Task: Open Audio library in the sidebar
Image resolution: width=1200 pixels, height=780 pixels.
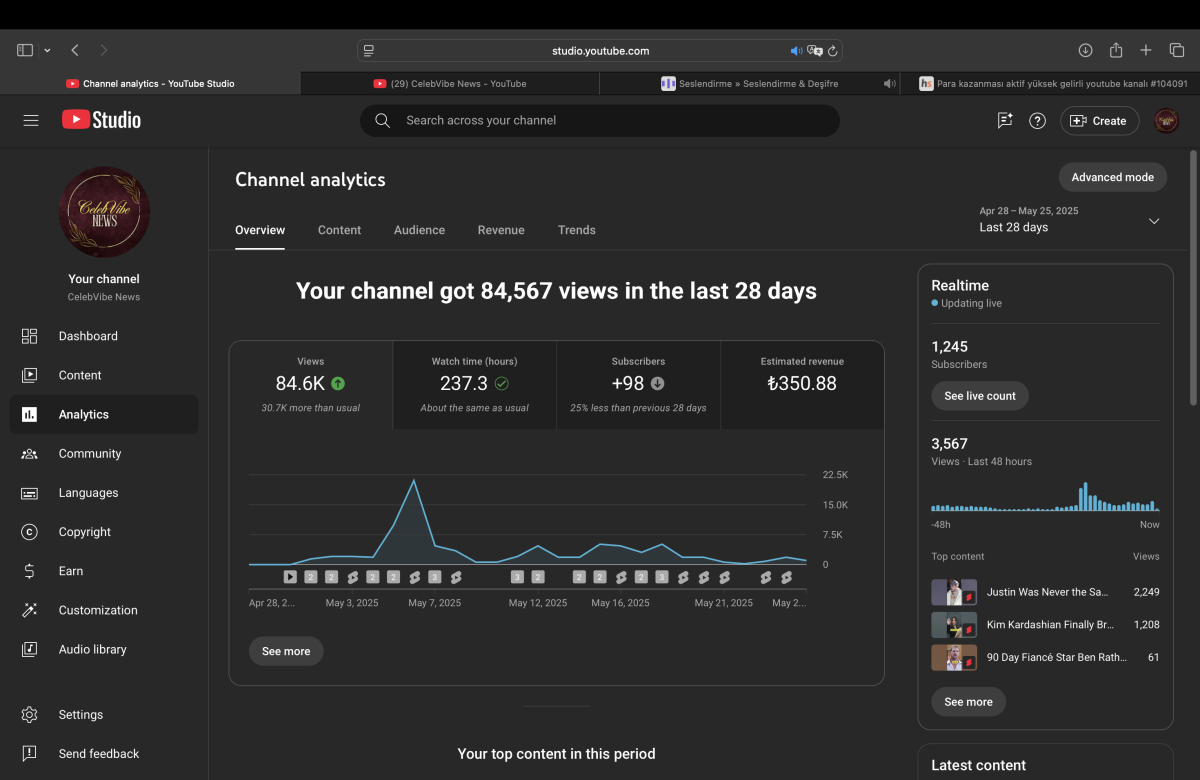Action: click(x=104, y=649)
